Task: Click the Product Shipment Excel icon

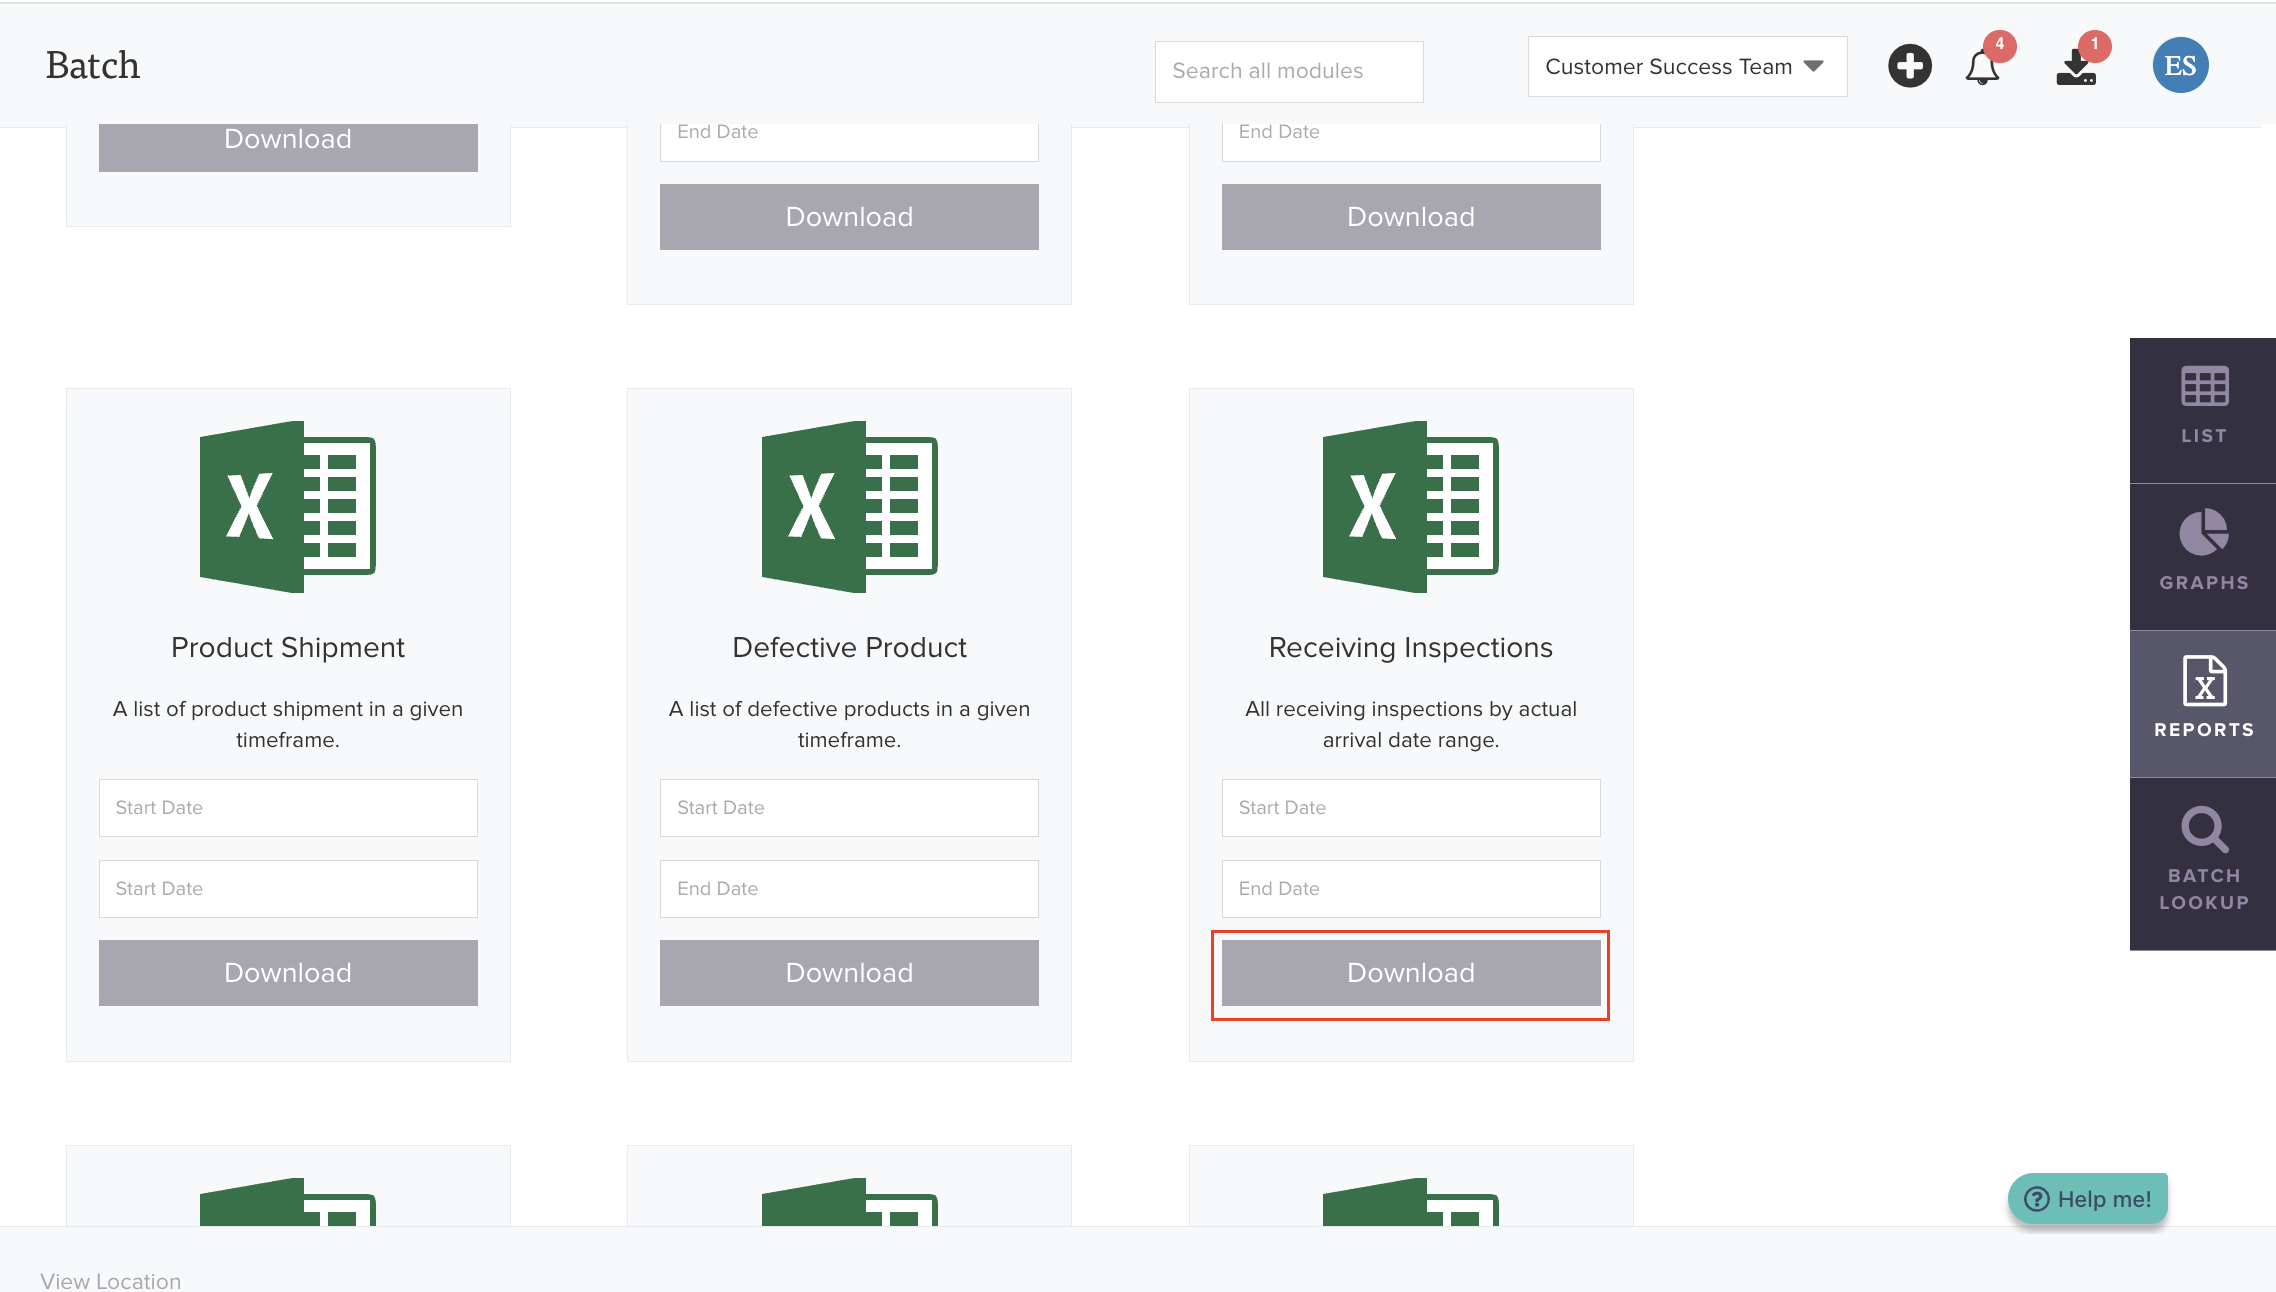Action: pyautogui.click(x=288, y=506)
